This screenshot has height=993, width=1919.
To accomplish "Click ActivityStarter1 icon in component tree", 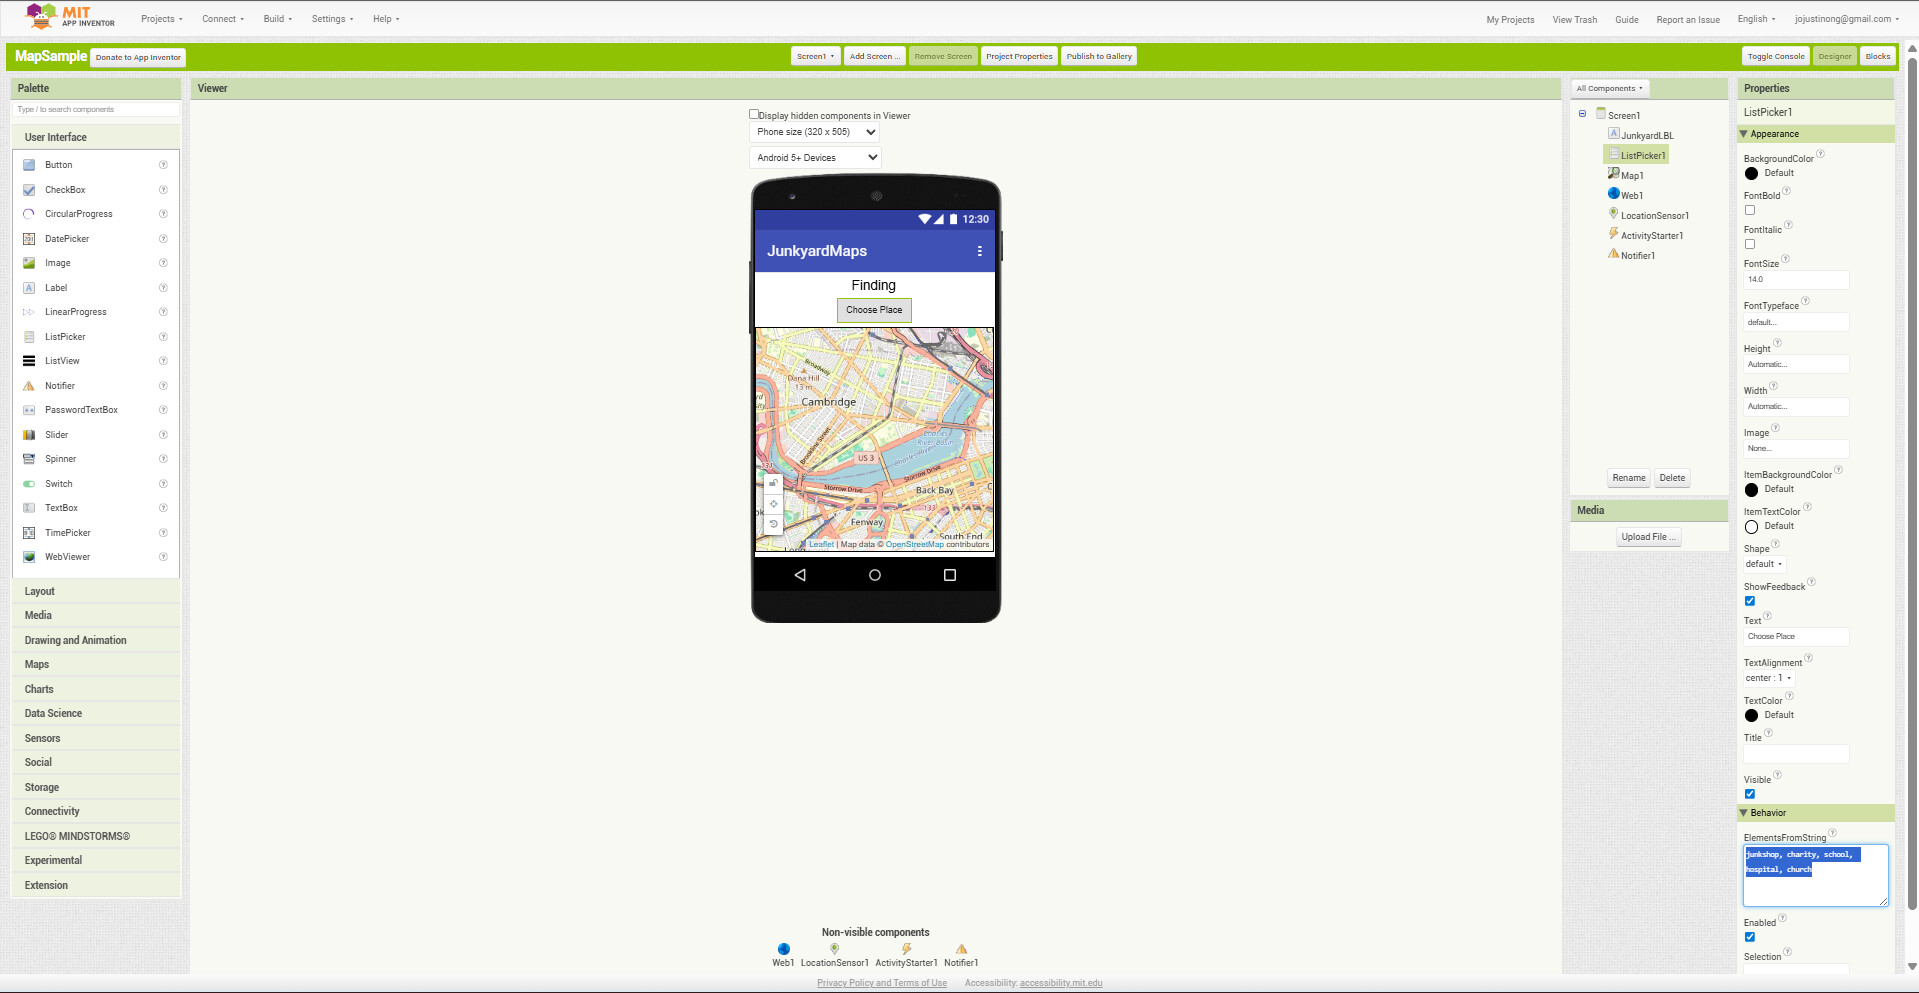I will [1614, 234].
